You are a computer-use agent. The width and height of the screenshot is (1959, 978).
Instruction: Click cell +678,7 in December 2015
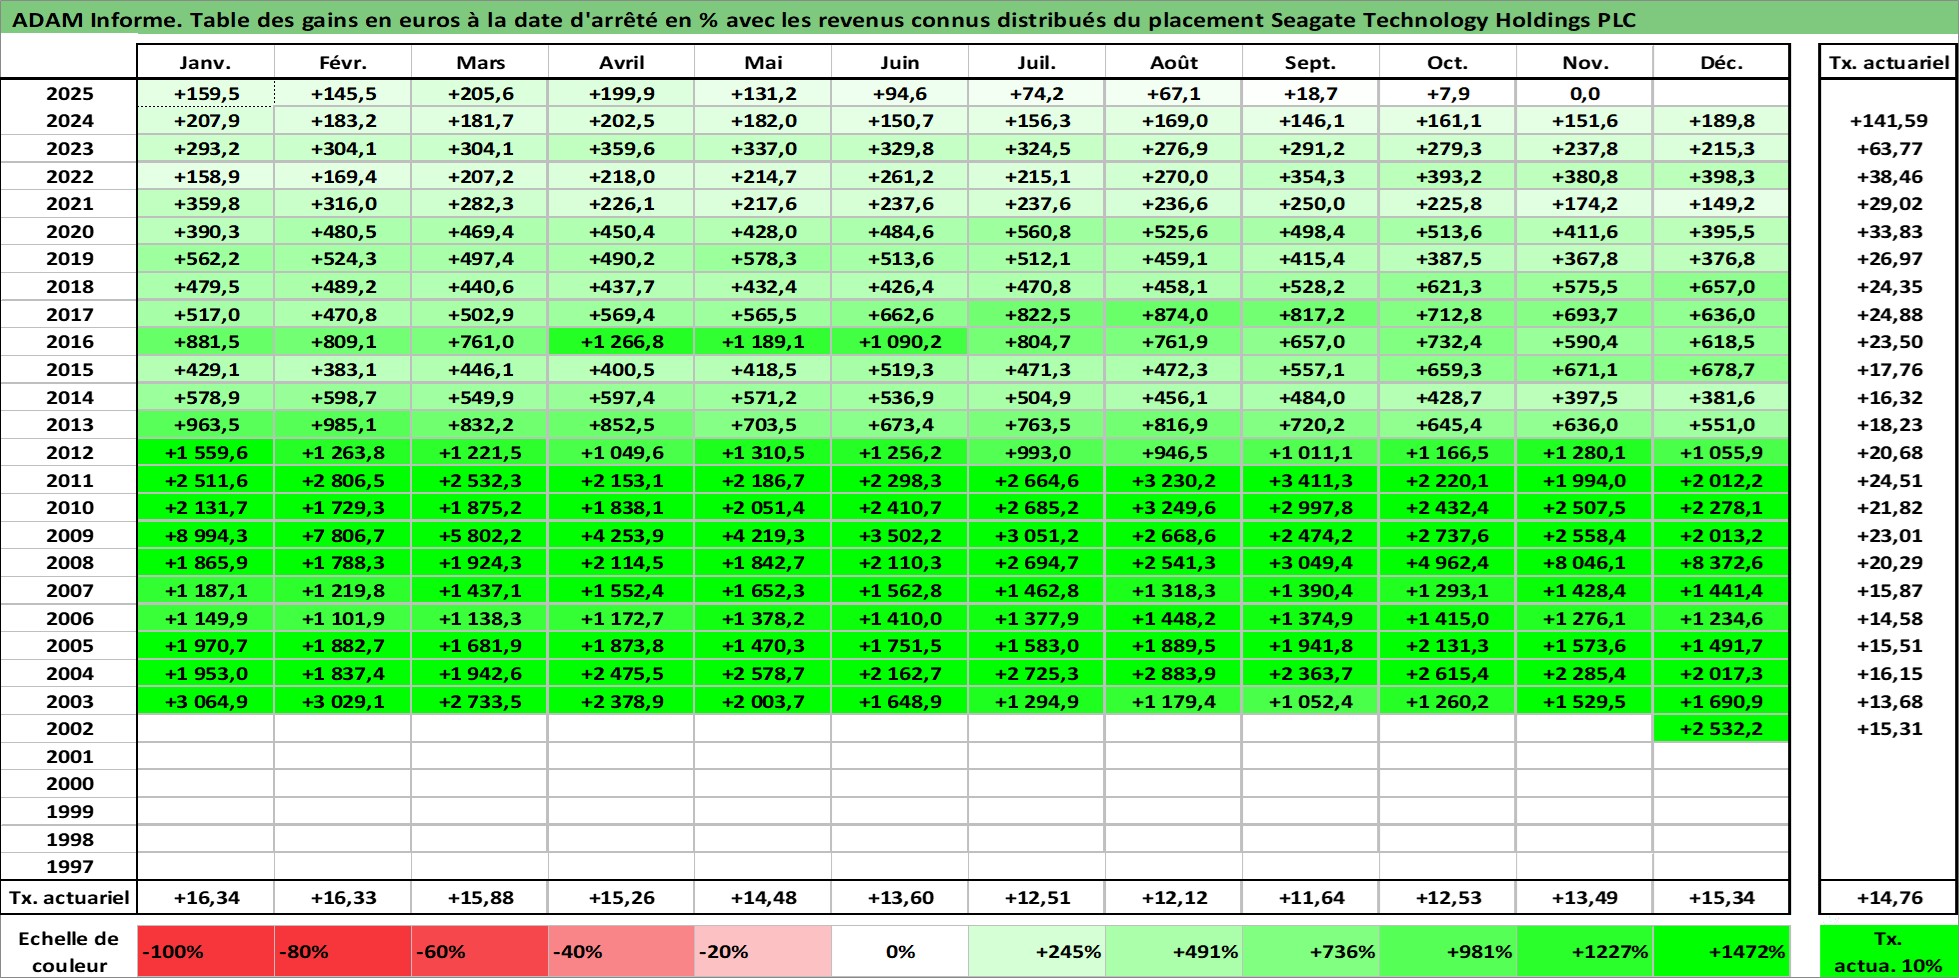[x=1721, y=370]
